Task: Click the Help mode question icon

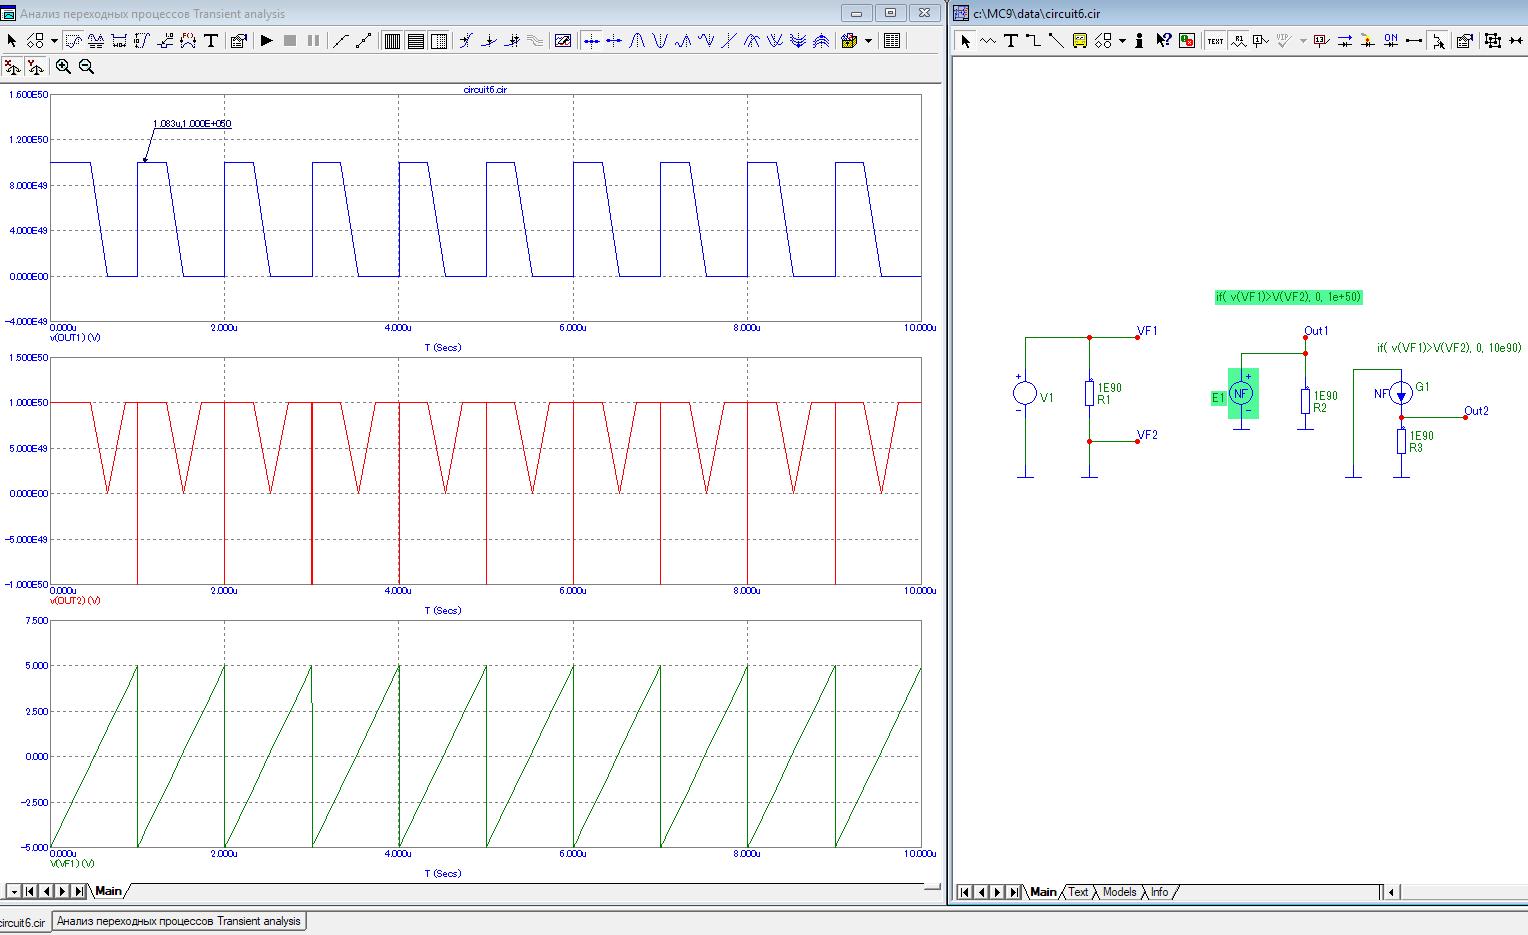Action: click(1163, 41)
